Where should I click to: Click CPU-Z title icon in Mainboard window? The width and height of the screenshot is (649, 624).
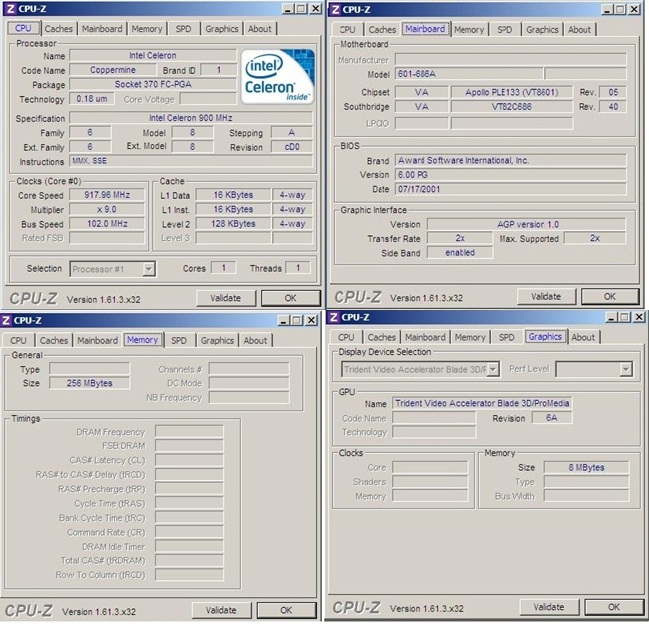click(x=335, y=9)
